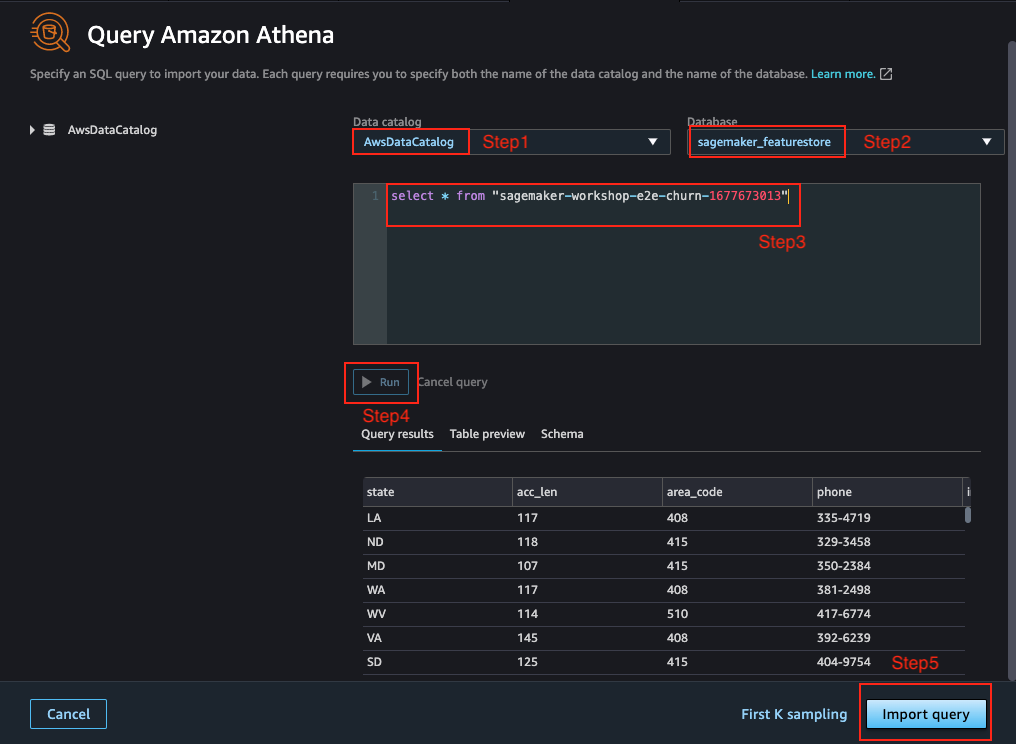
Task: Click the results table vertical scrollbar thumb
Action: tap(967, 515)
